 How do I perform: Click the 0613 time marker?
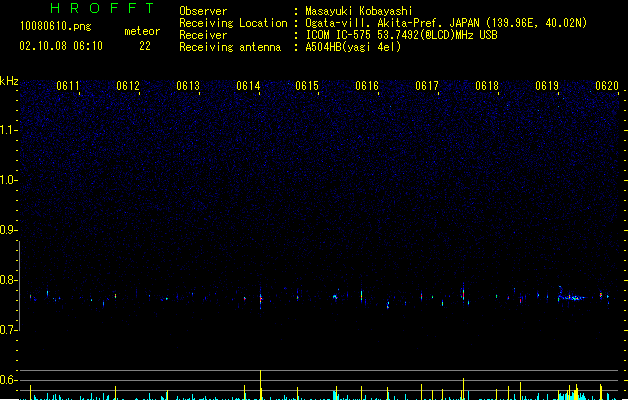pyautogui.click(x=188, y=86)
